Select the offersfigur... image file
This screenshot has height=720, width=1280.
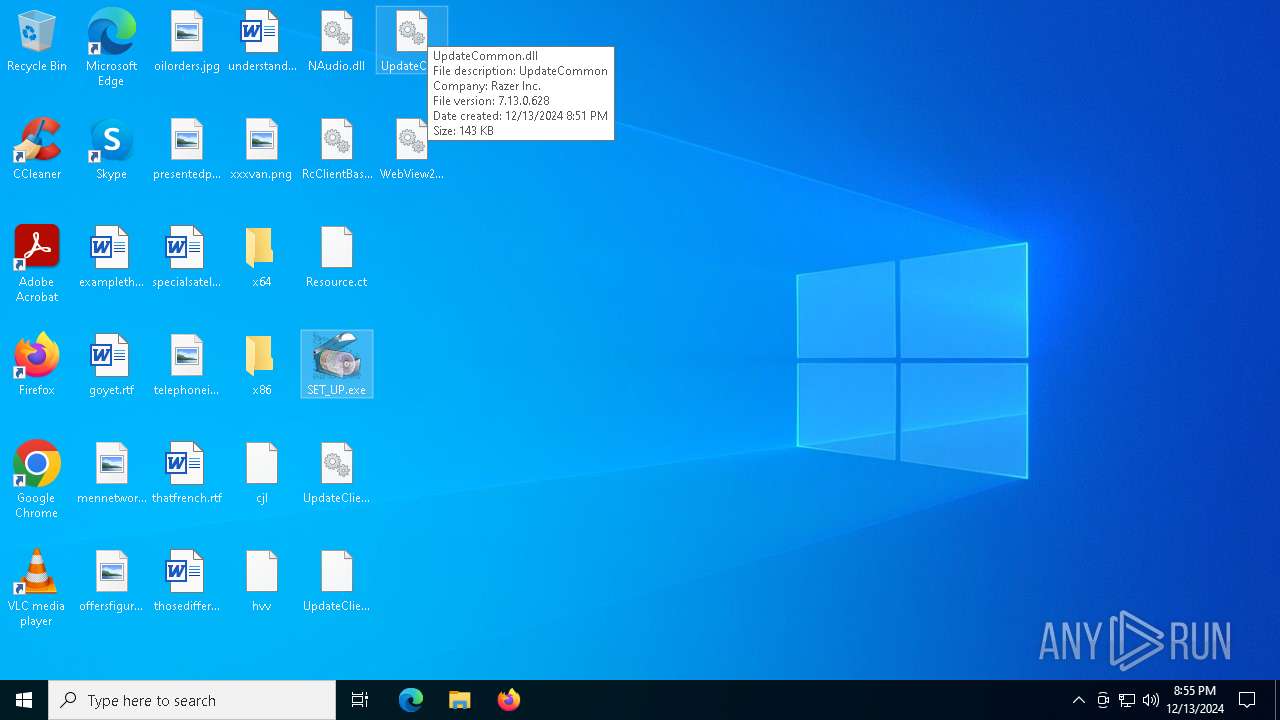pyautogui.click(x=111, y=581)
